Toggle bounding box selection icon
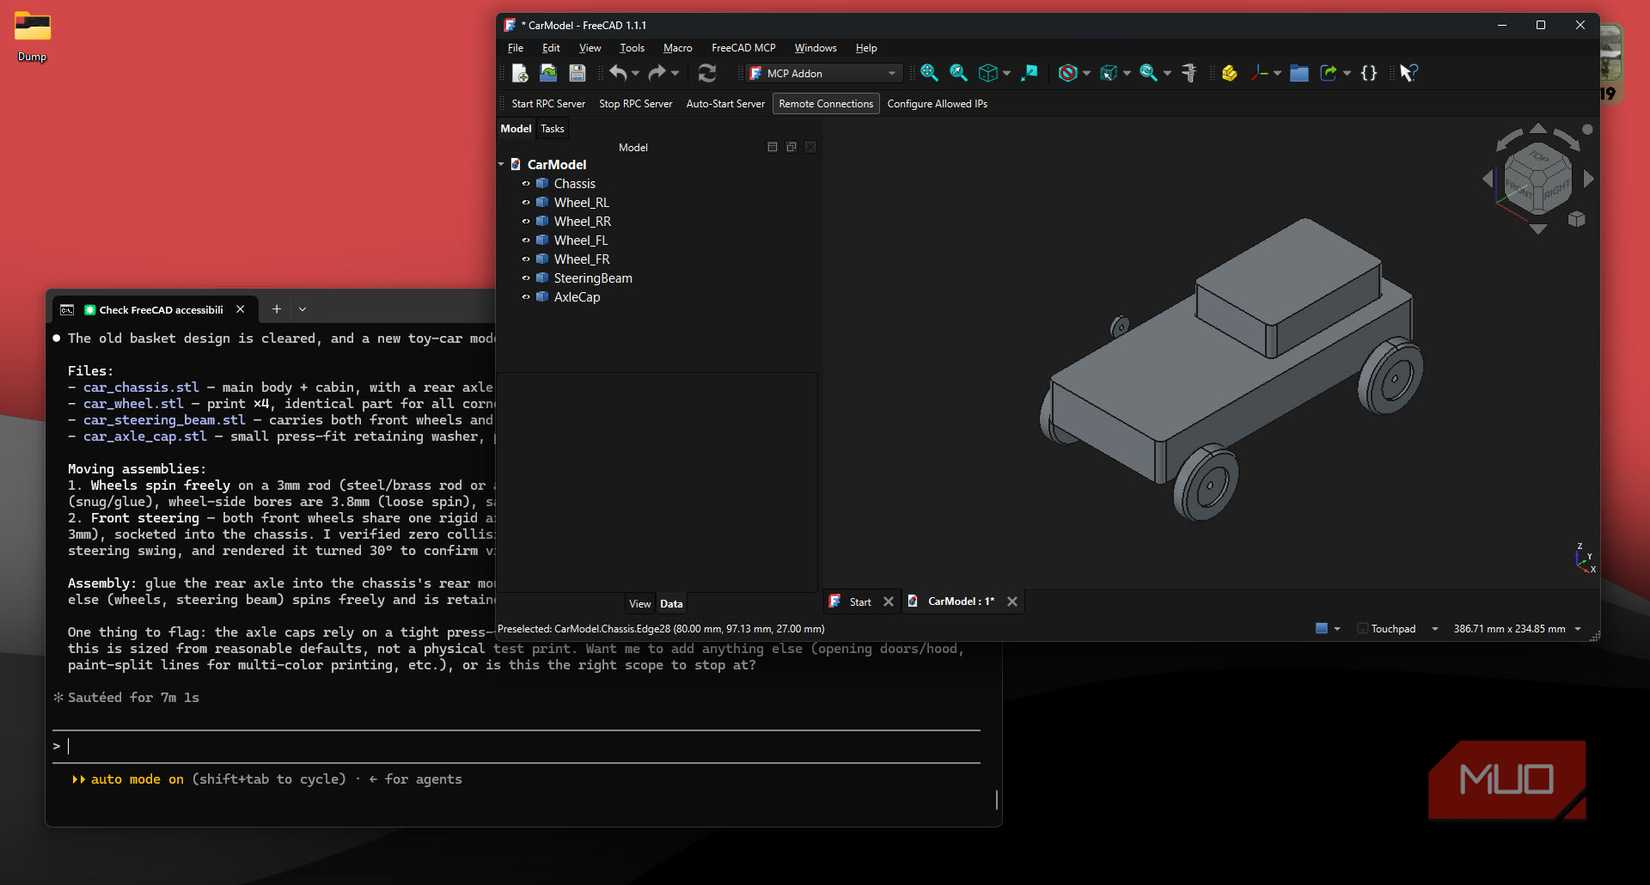Screen dimensions: 1650x885 tap(1108, 73)
